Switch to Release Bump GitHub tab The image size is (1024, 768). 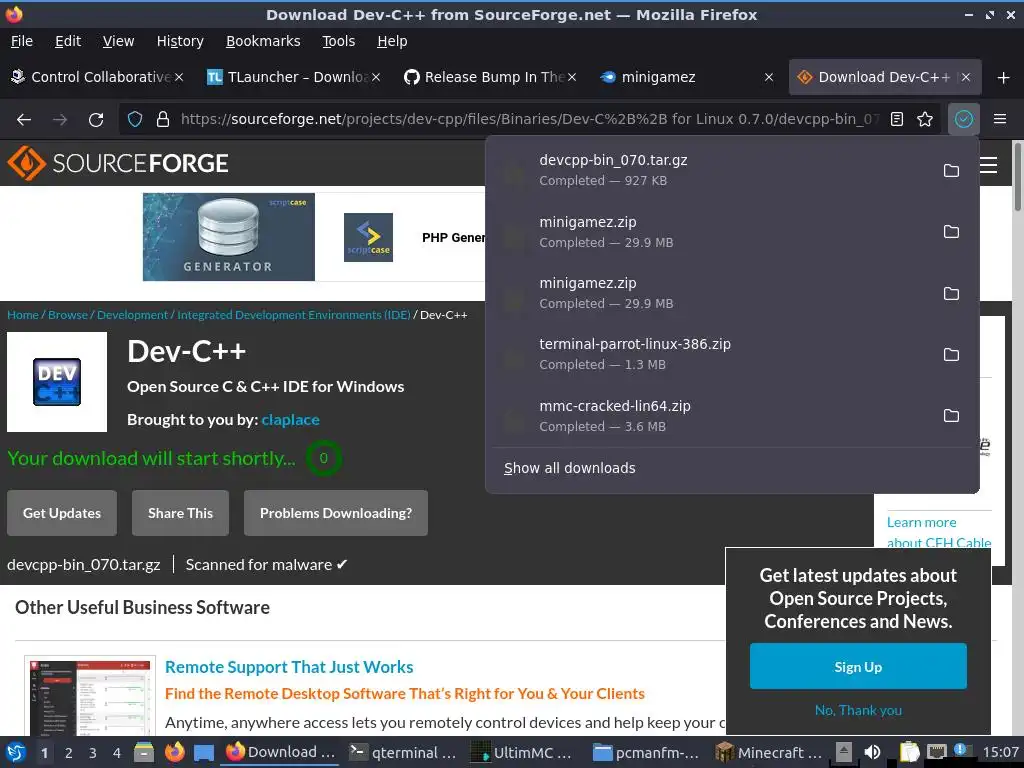(x=489, y=77)
